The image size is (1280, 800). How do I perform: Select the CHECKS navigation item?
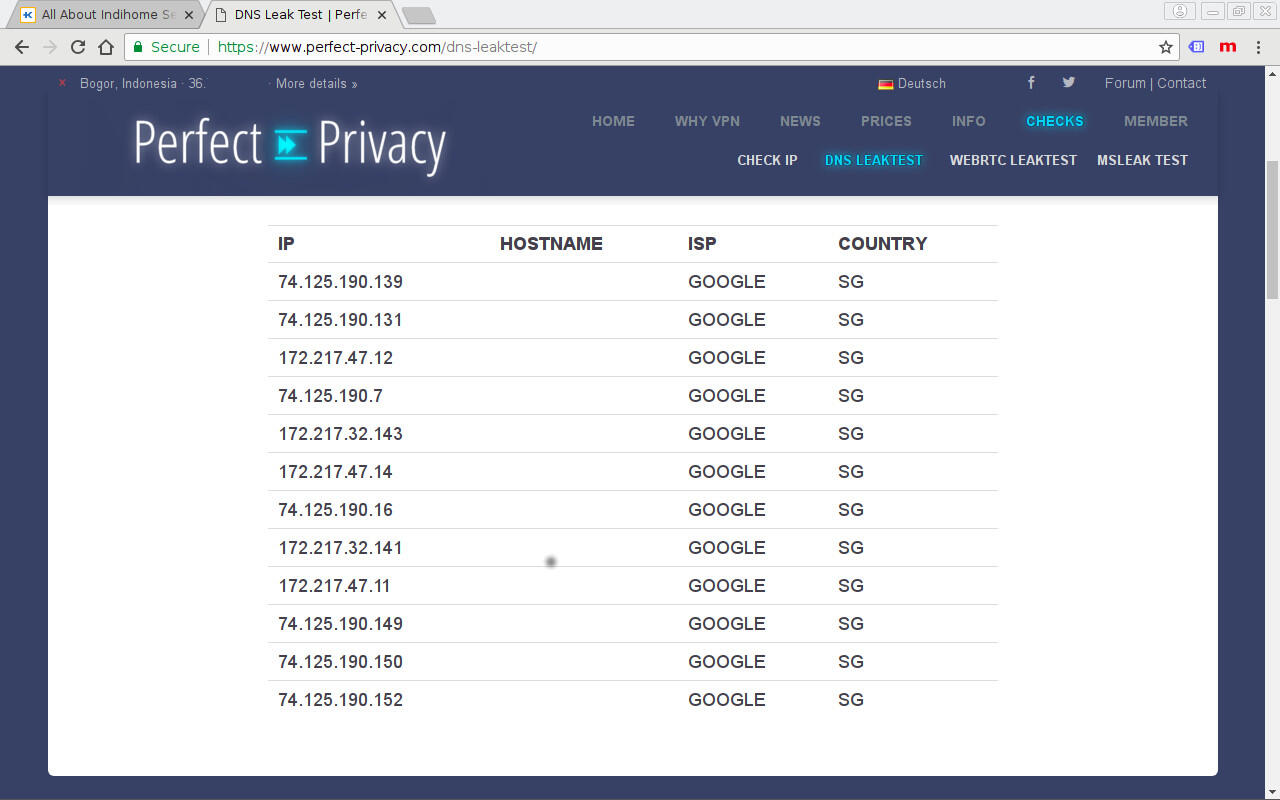[x=1055, y=121]
